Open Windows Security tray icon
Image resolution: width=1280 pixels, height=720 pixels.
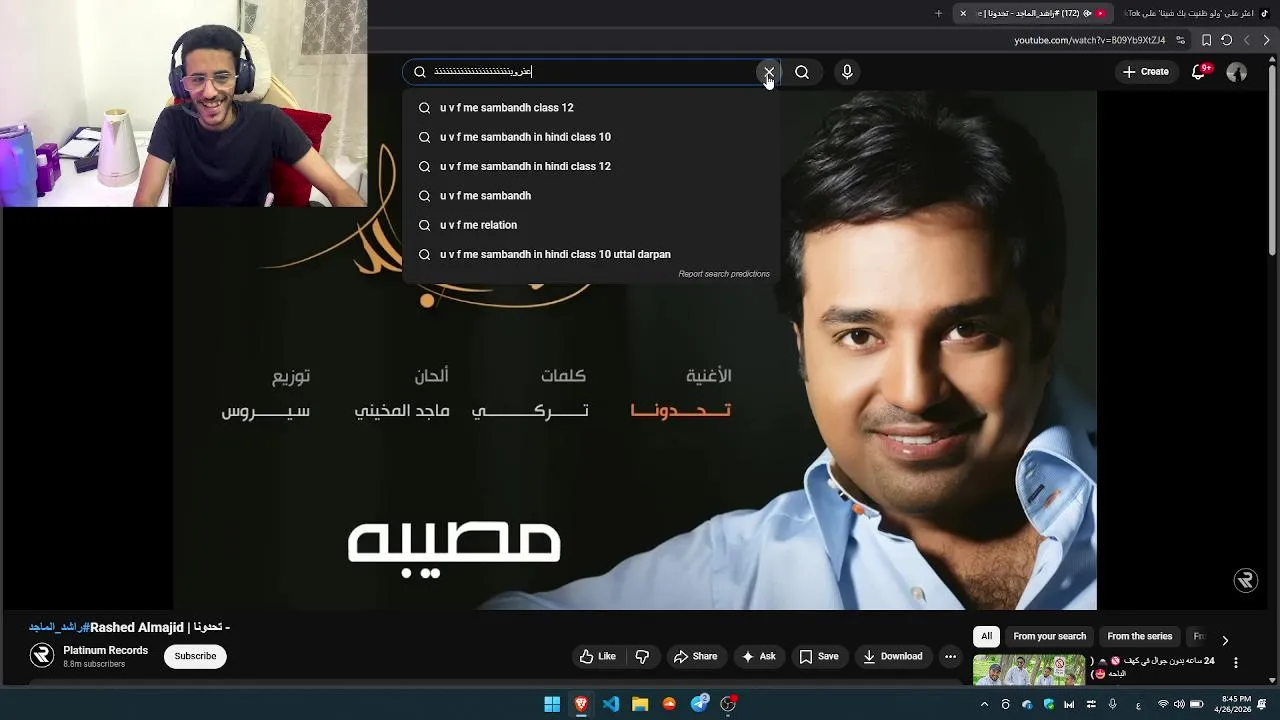pos(1049,704)
